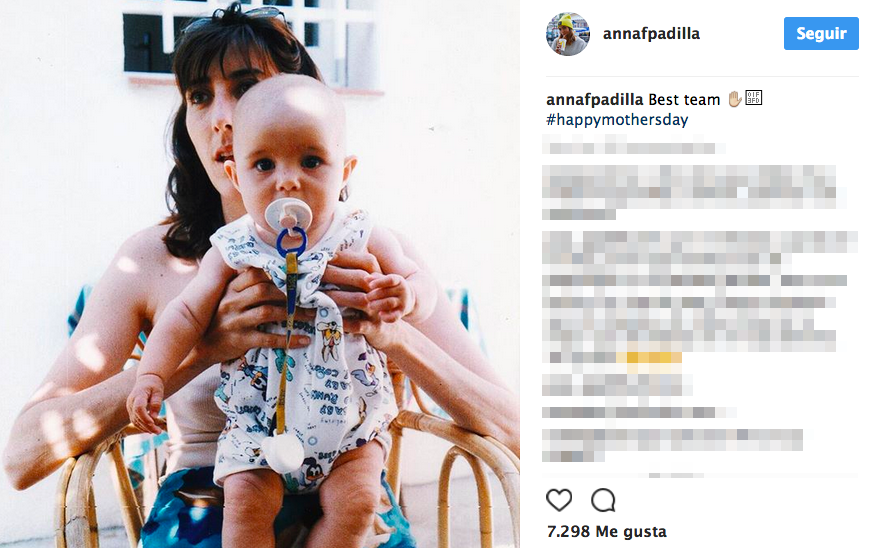Follow the account with Seguir button
Image resolution: width=881 pixels, height=548 pixels.
click(x=821, y=34)
